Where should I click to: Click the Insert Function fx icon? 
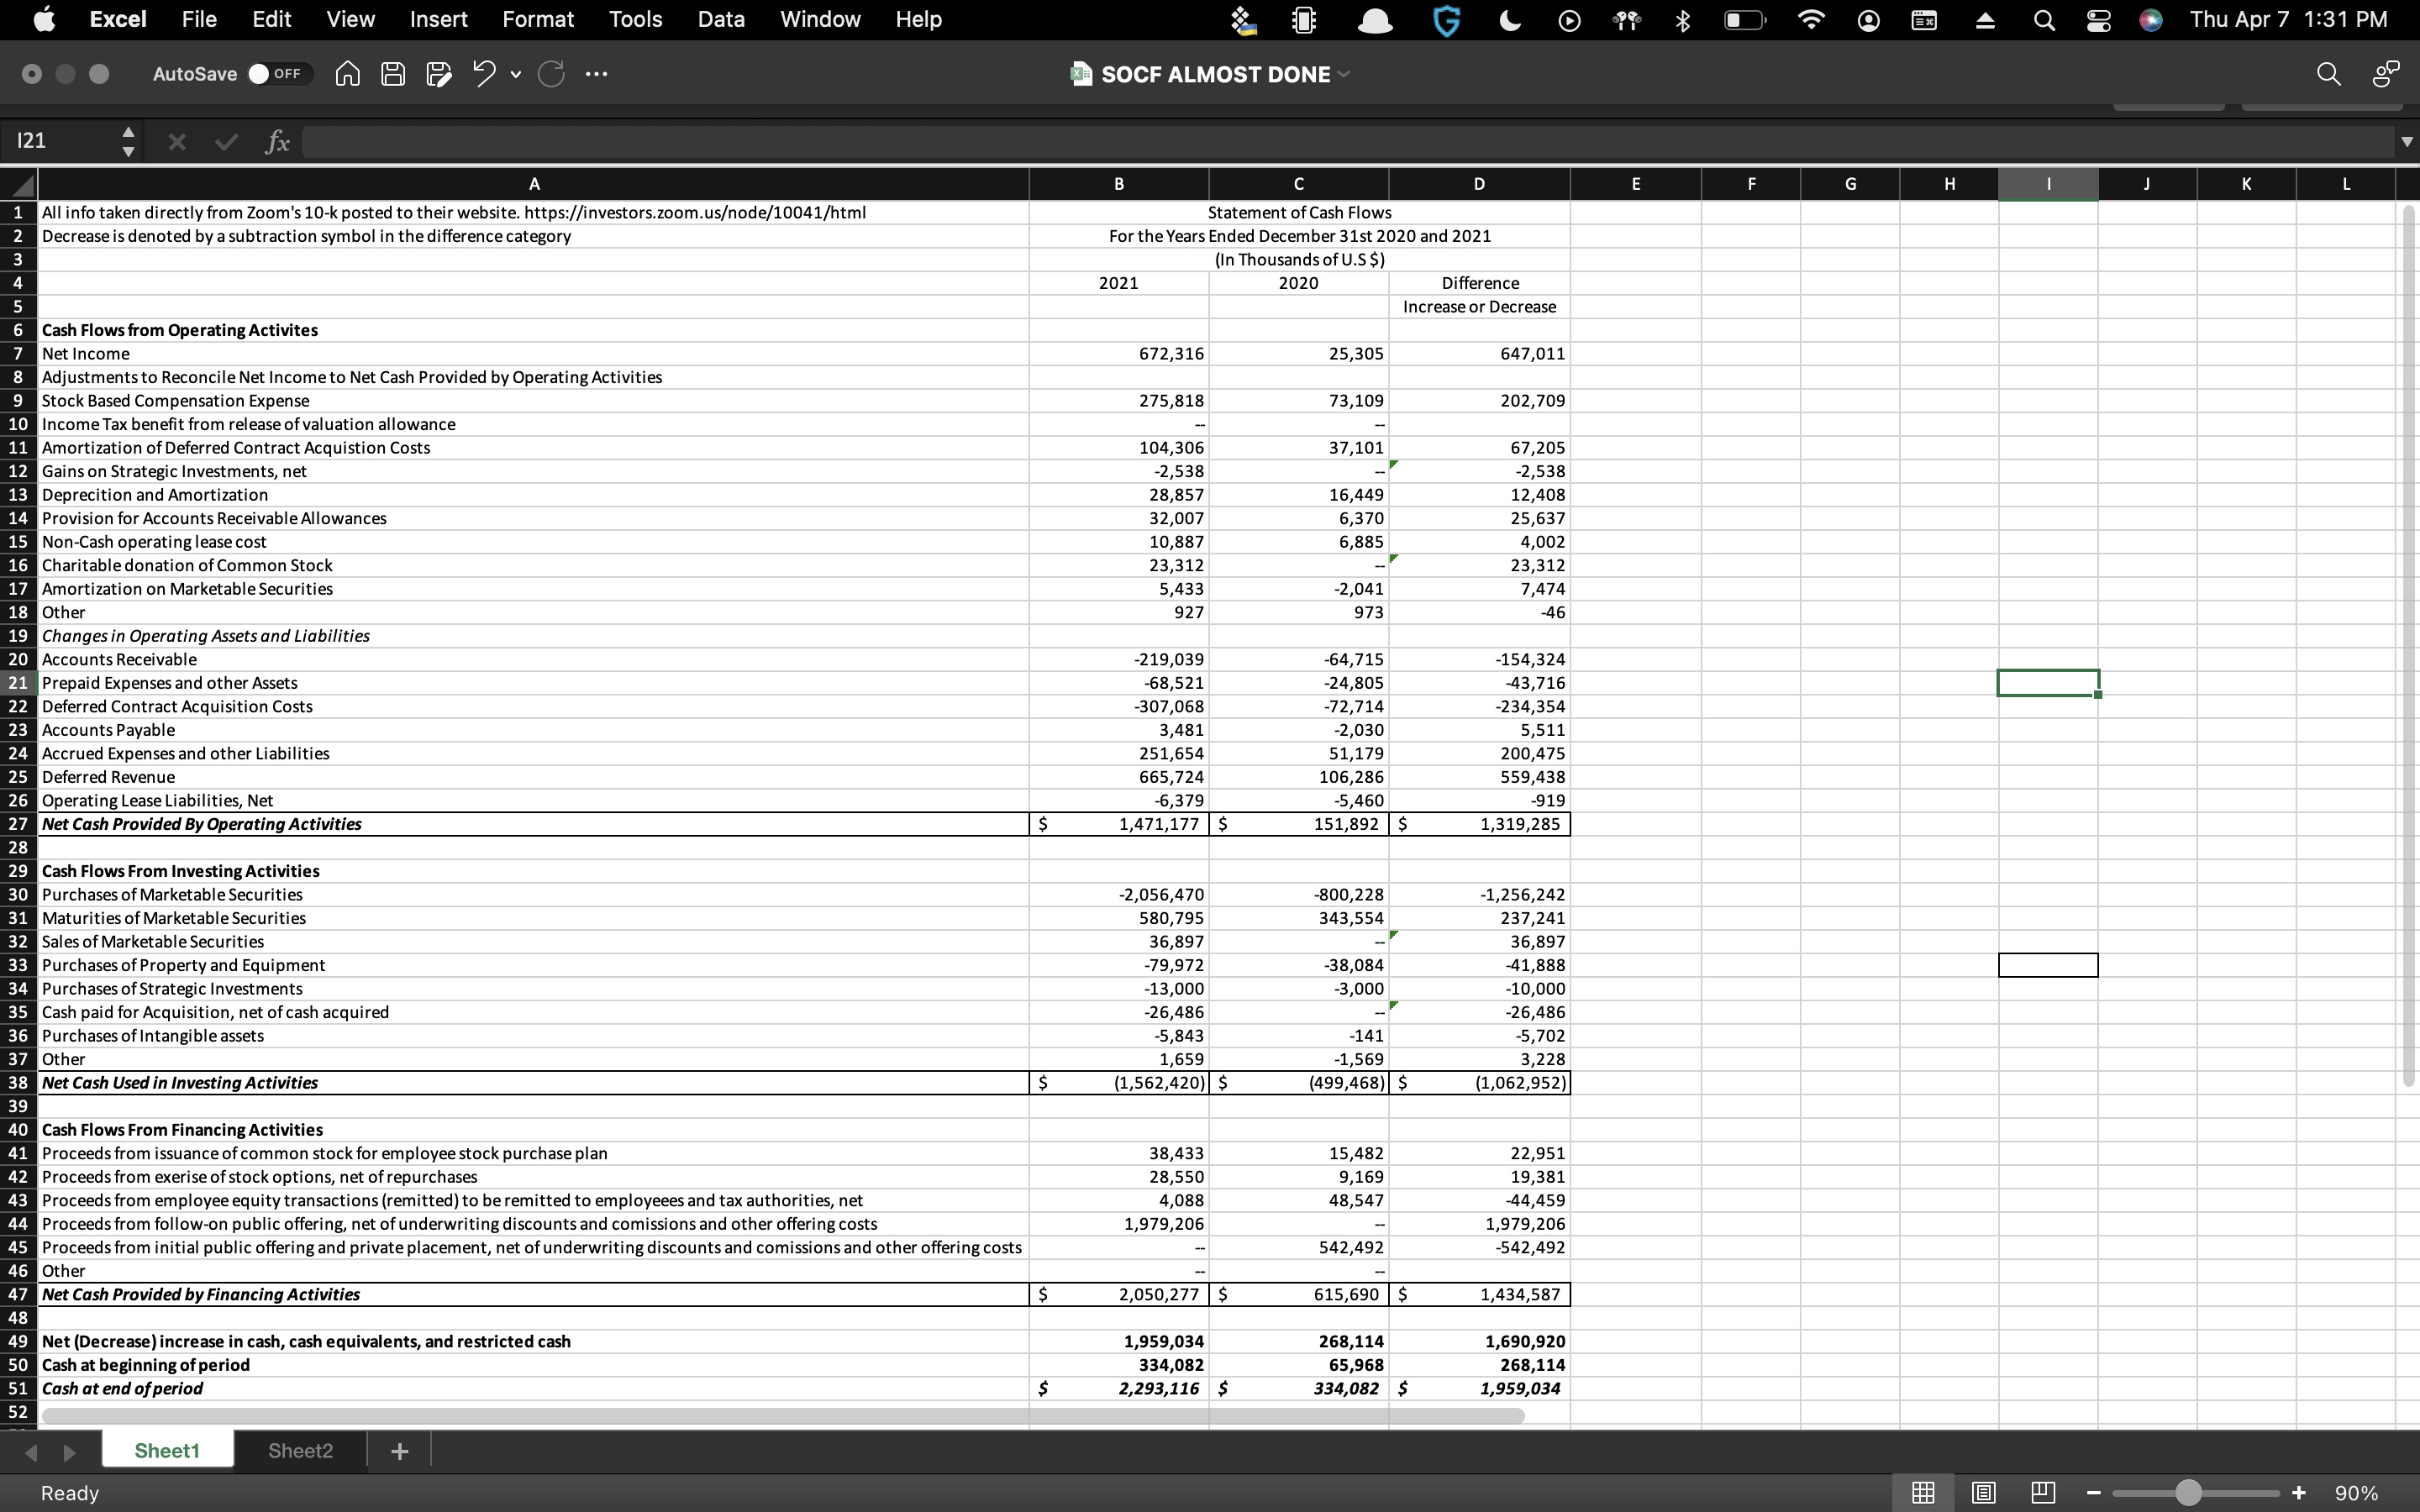tap(277, 141)
